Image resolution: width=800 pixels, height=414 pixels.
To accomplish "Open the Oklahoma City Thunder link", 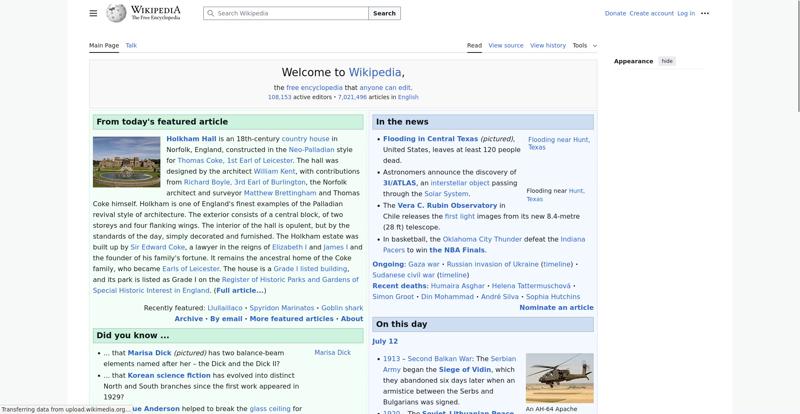I will (x=482, y=239).
